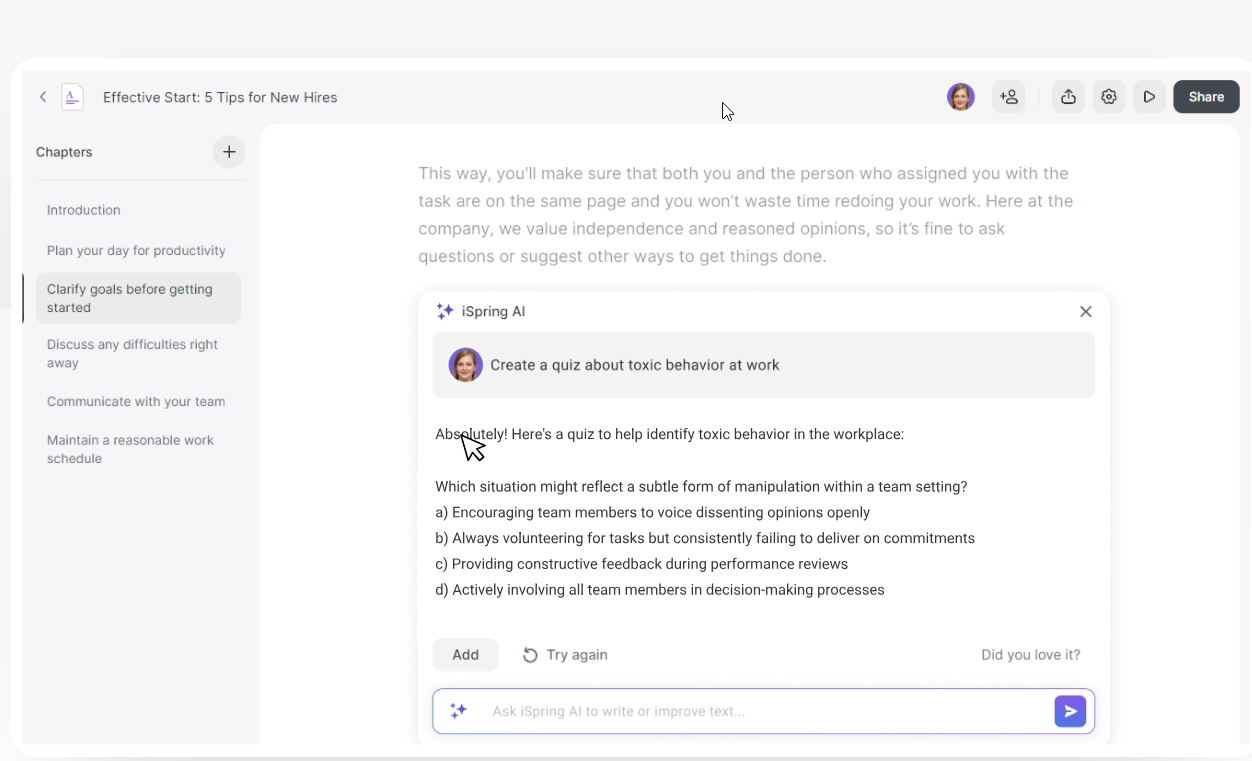
Task: Click the sparkle icon in AI input
Action: click(458, 711)
